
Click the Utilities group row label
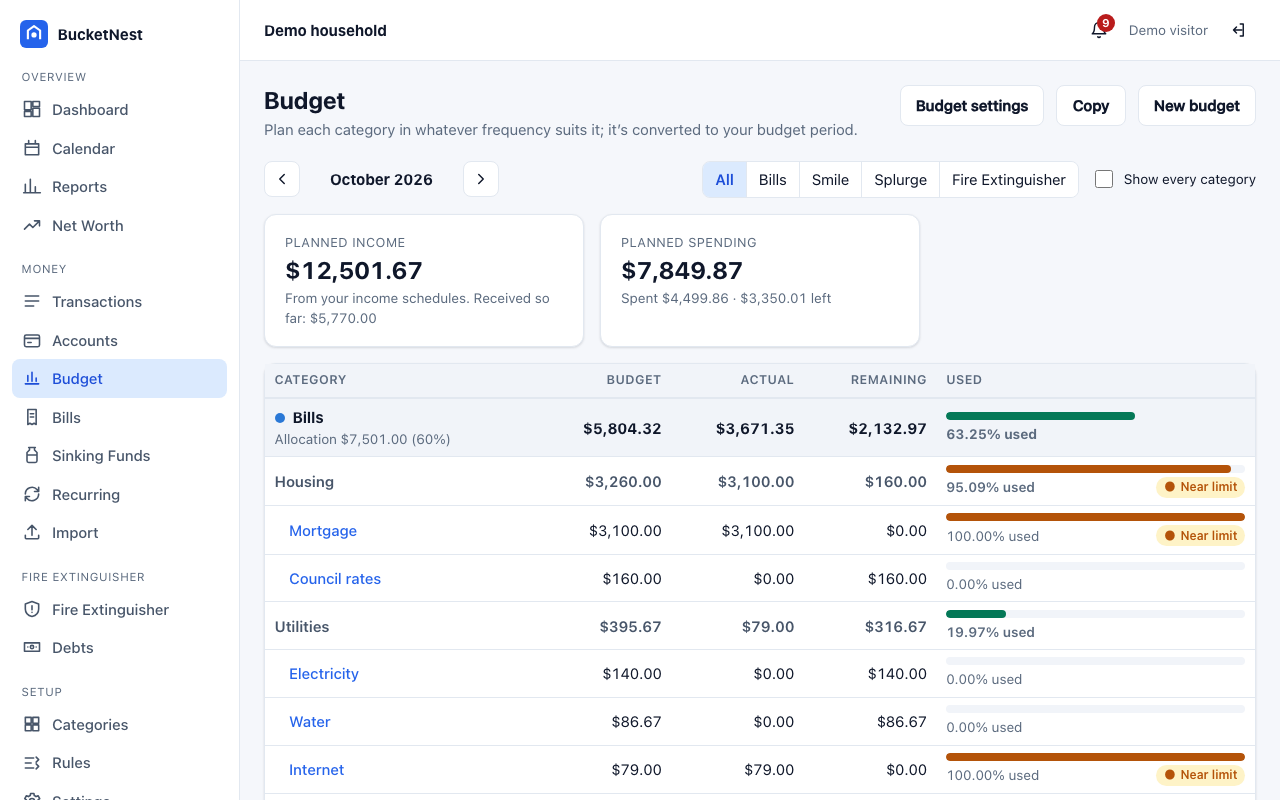[302, 627]
